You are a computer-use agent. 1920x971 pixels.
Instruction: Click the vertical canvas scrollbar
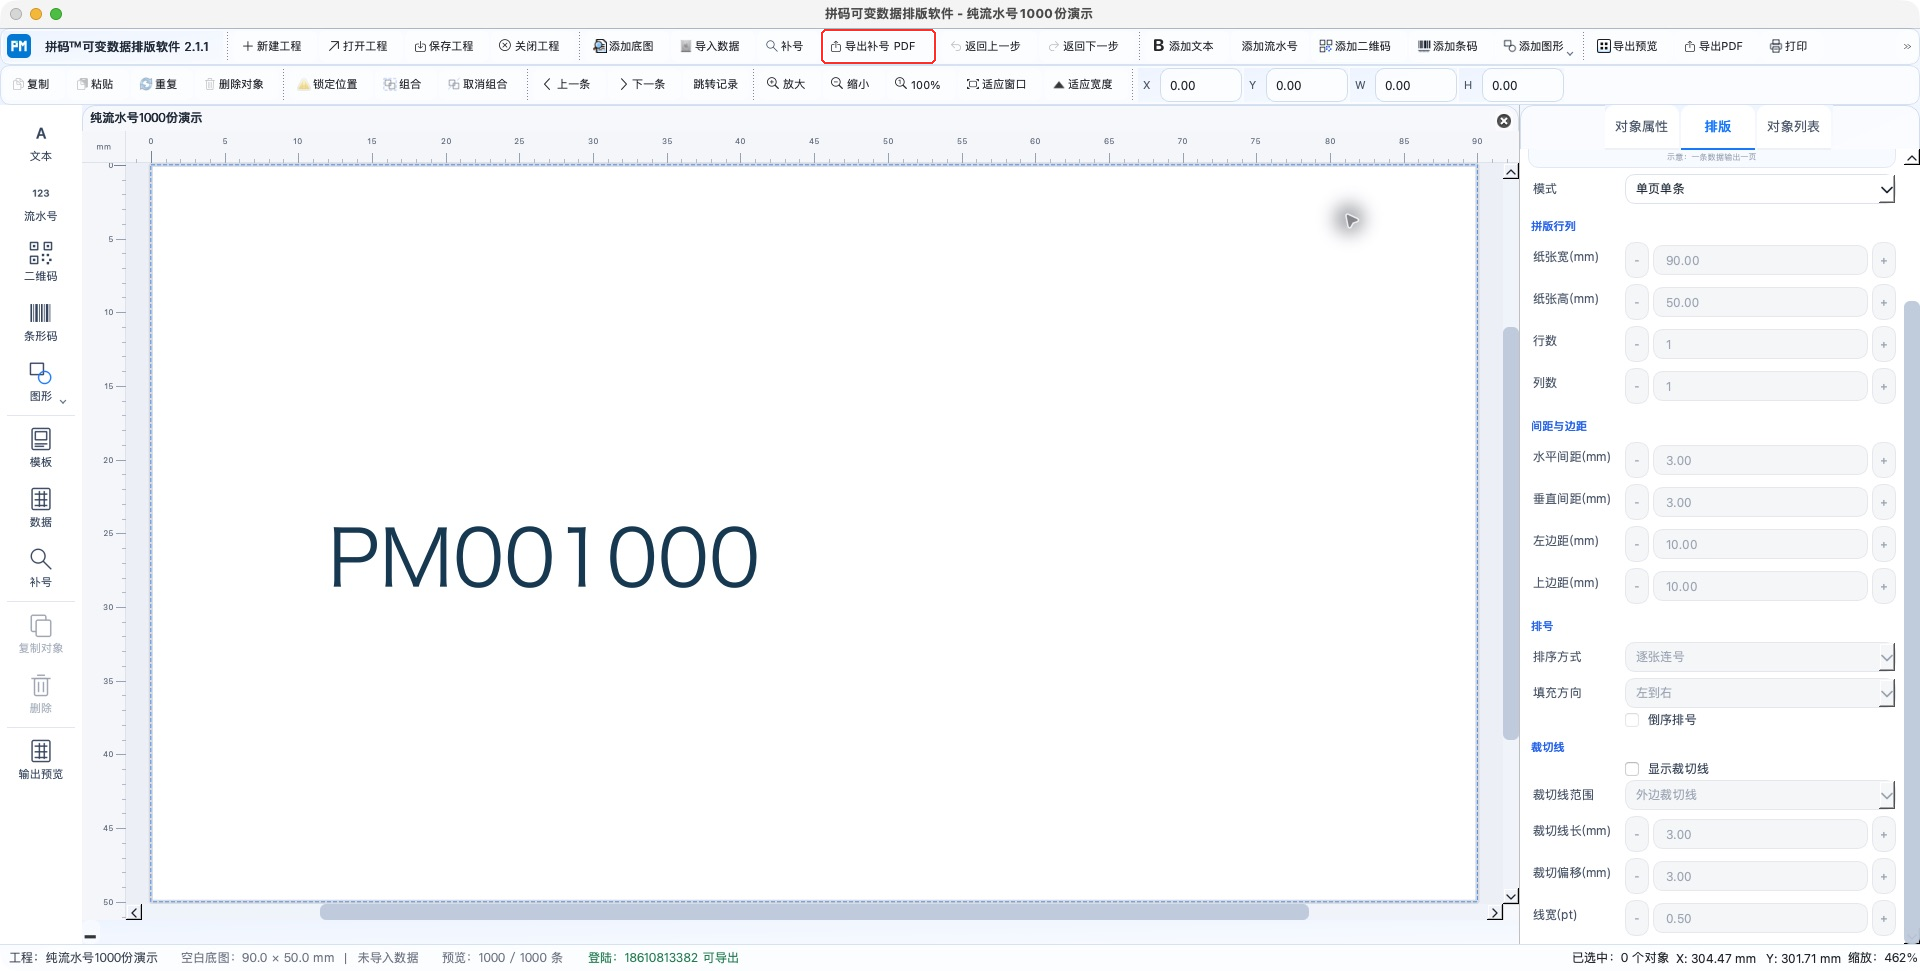[1511, 533]
